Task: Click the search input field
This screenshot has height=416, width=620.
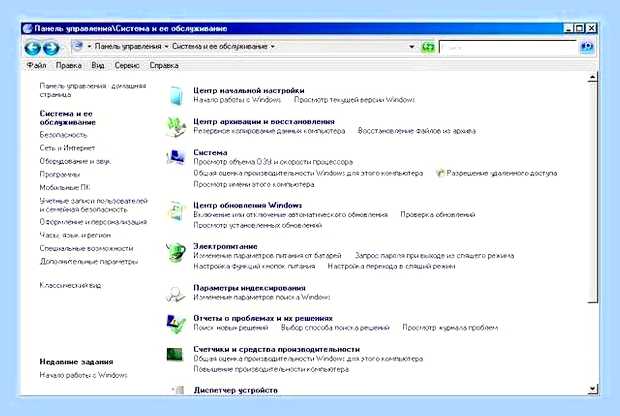Action: (508, 47)
